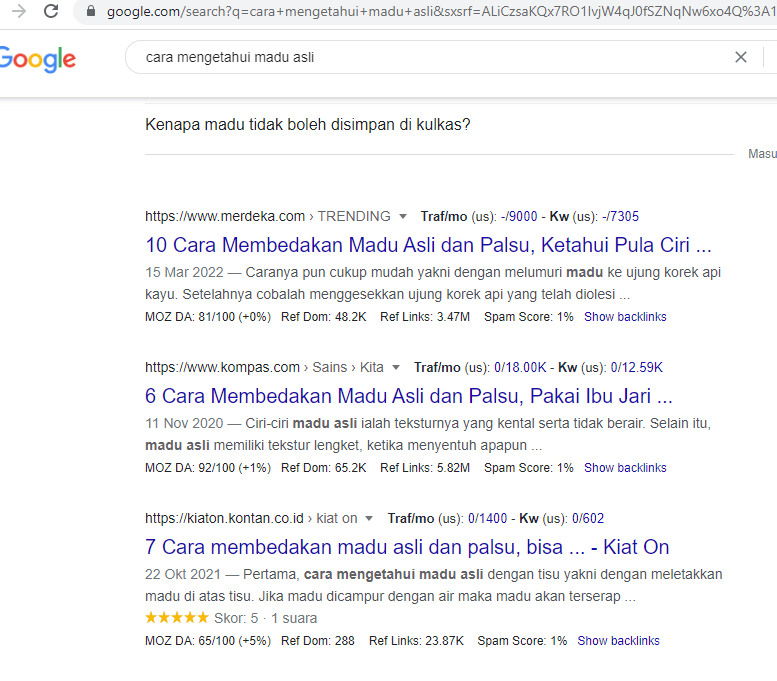Screen dimensions: 777x681
Task: Click the 9000 traffic value for merdeka.com
Action: coord(522,216)
